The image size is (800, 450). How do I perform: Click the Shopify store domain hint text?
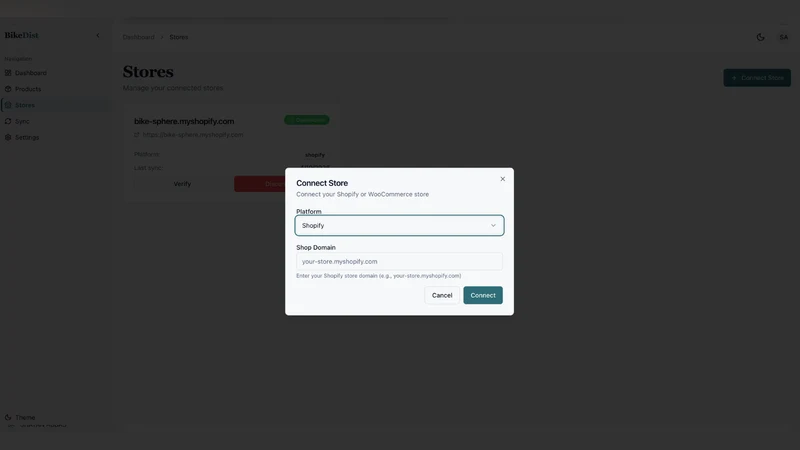[x=379, y=276]
